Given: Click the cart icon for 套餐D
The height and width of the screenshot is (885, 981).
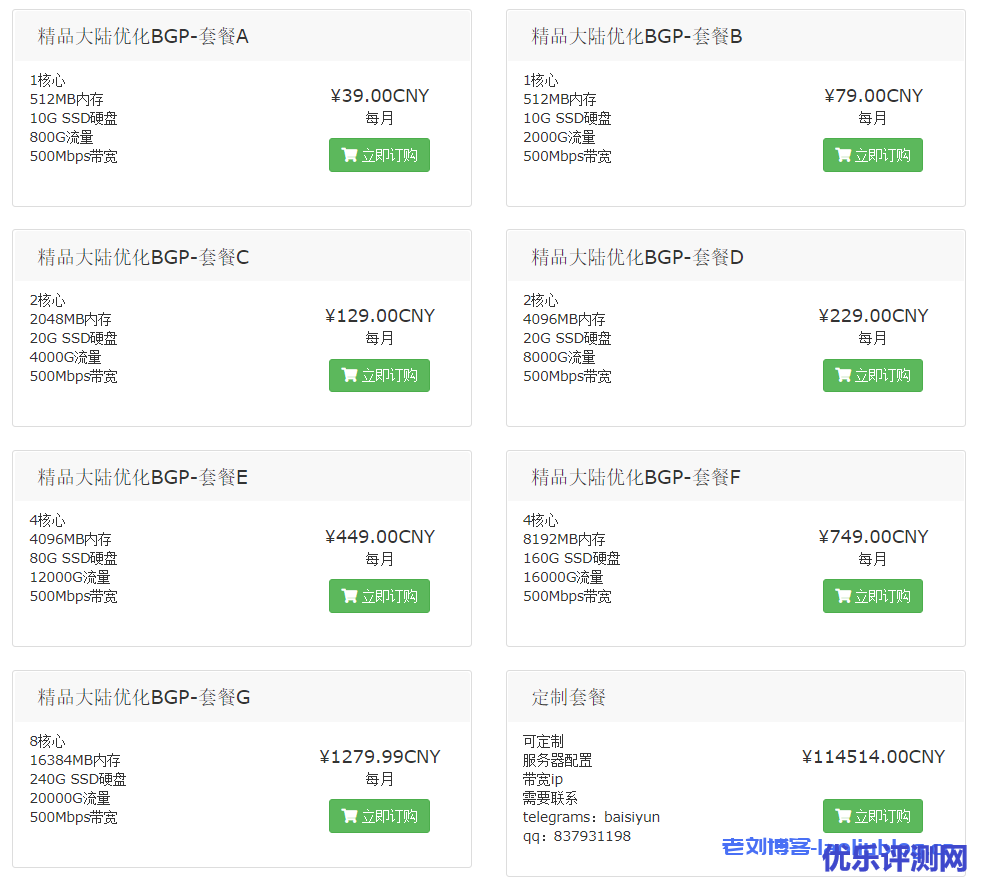Looking at the screenshot, I should point(843,375).
